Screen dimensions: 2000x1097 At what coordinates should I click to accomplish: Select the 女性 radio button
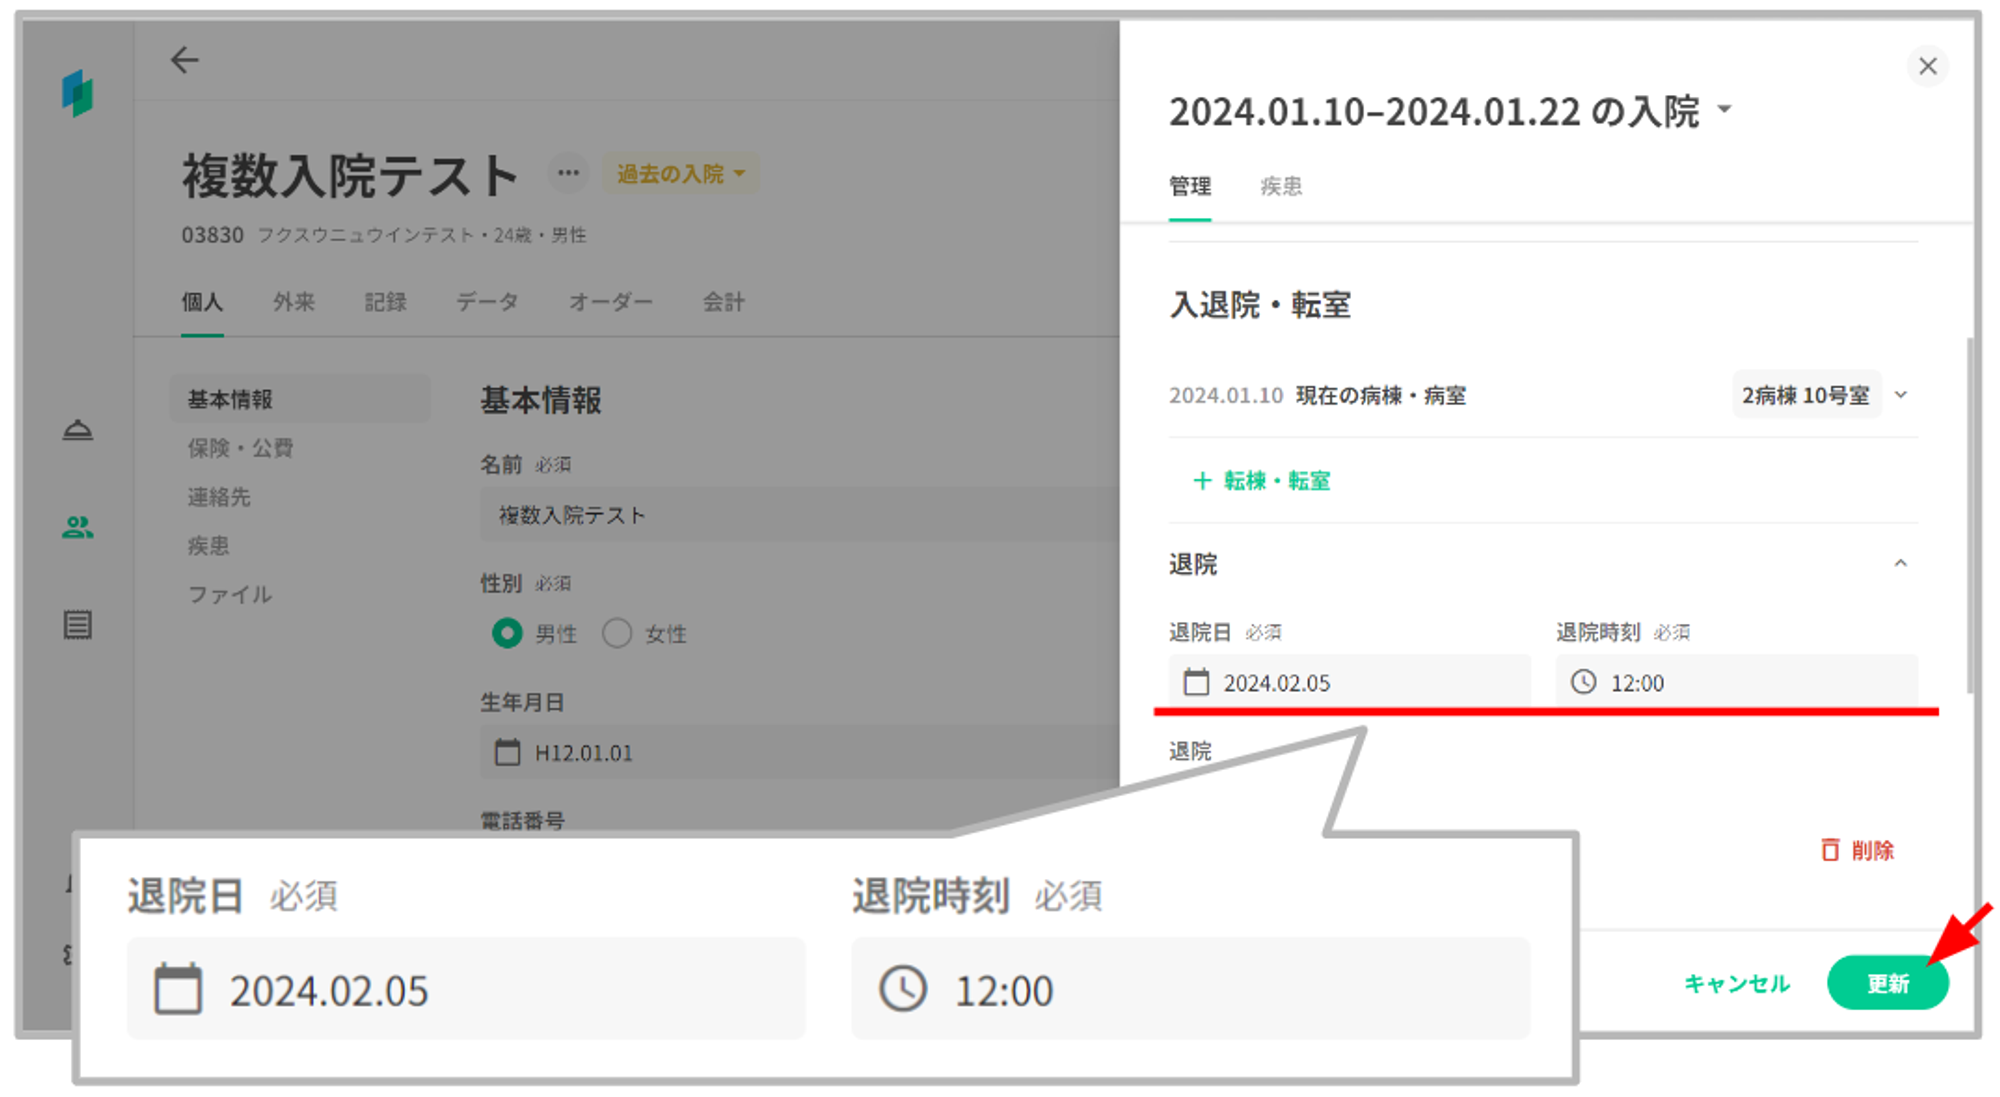pos(617,633)
